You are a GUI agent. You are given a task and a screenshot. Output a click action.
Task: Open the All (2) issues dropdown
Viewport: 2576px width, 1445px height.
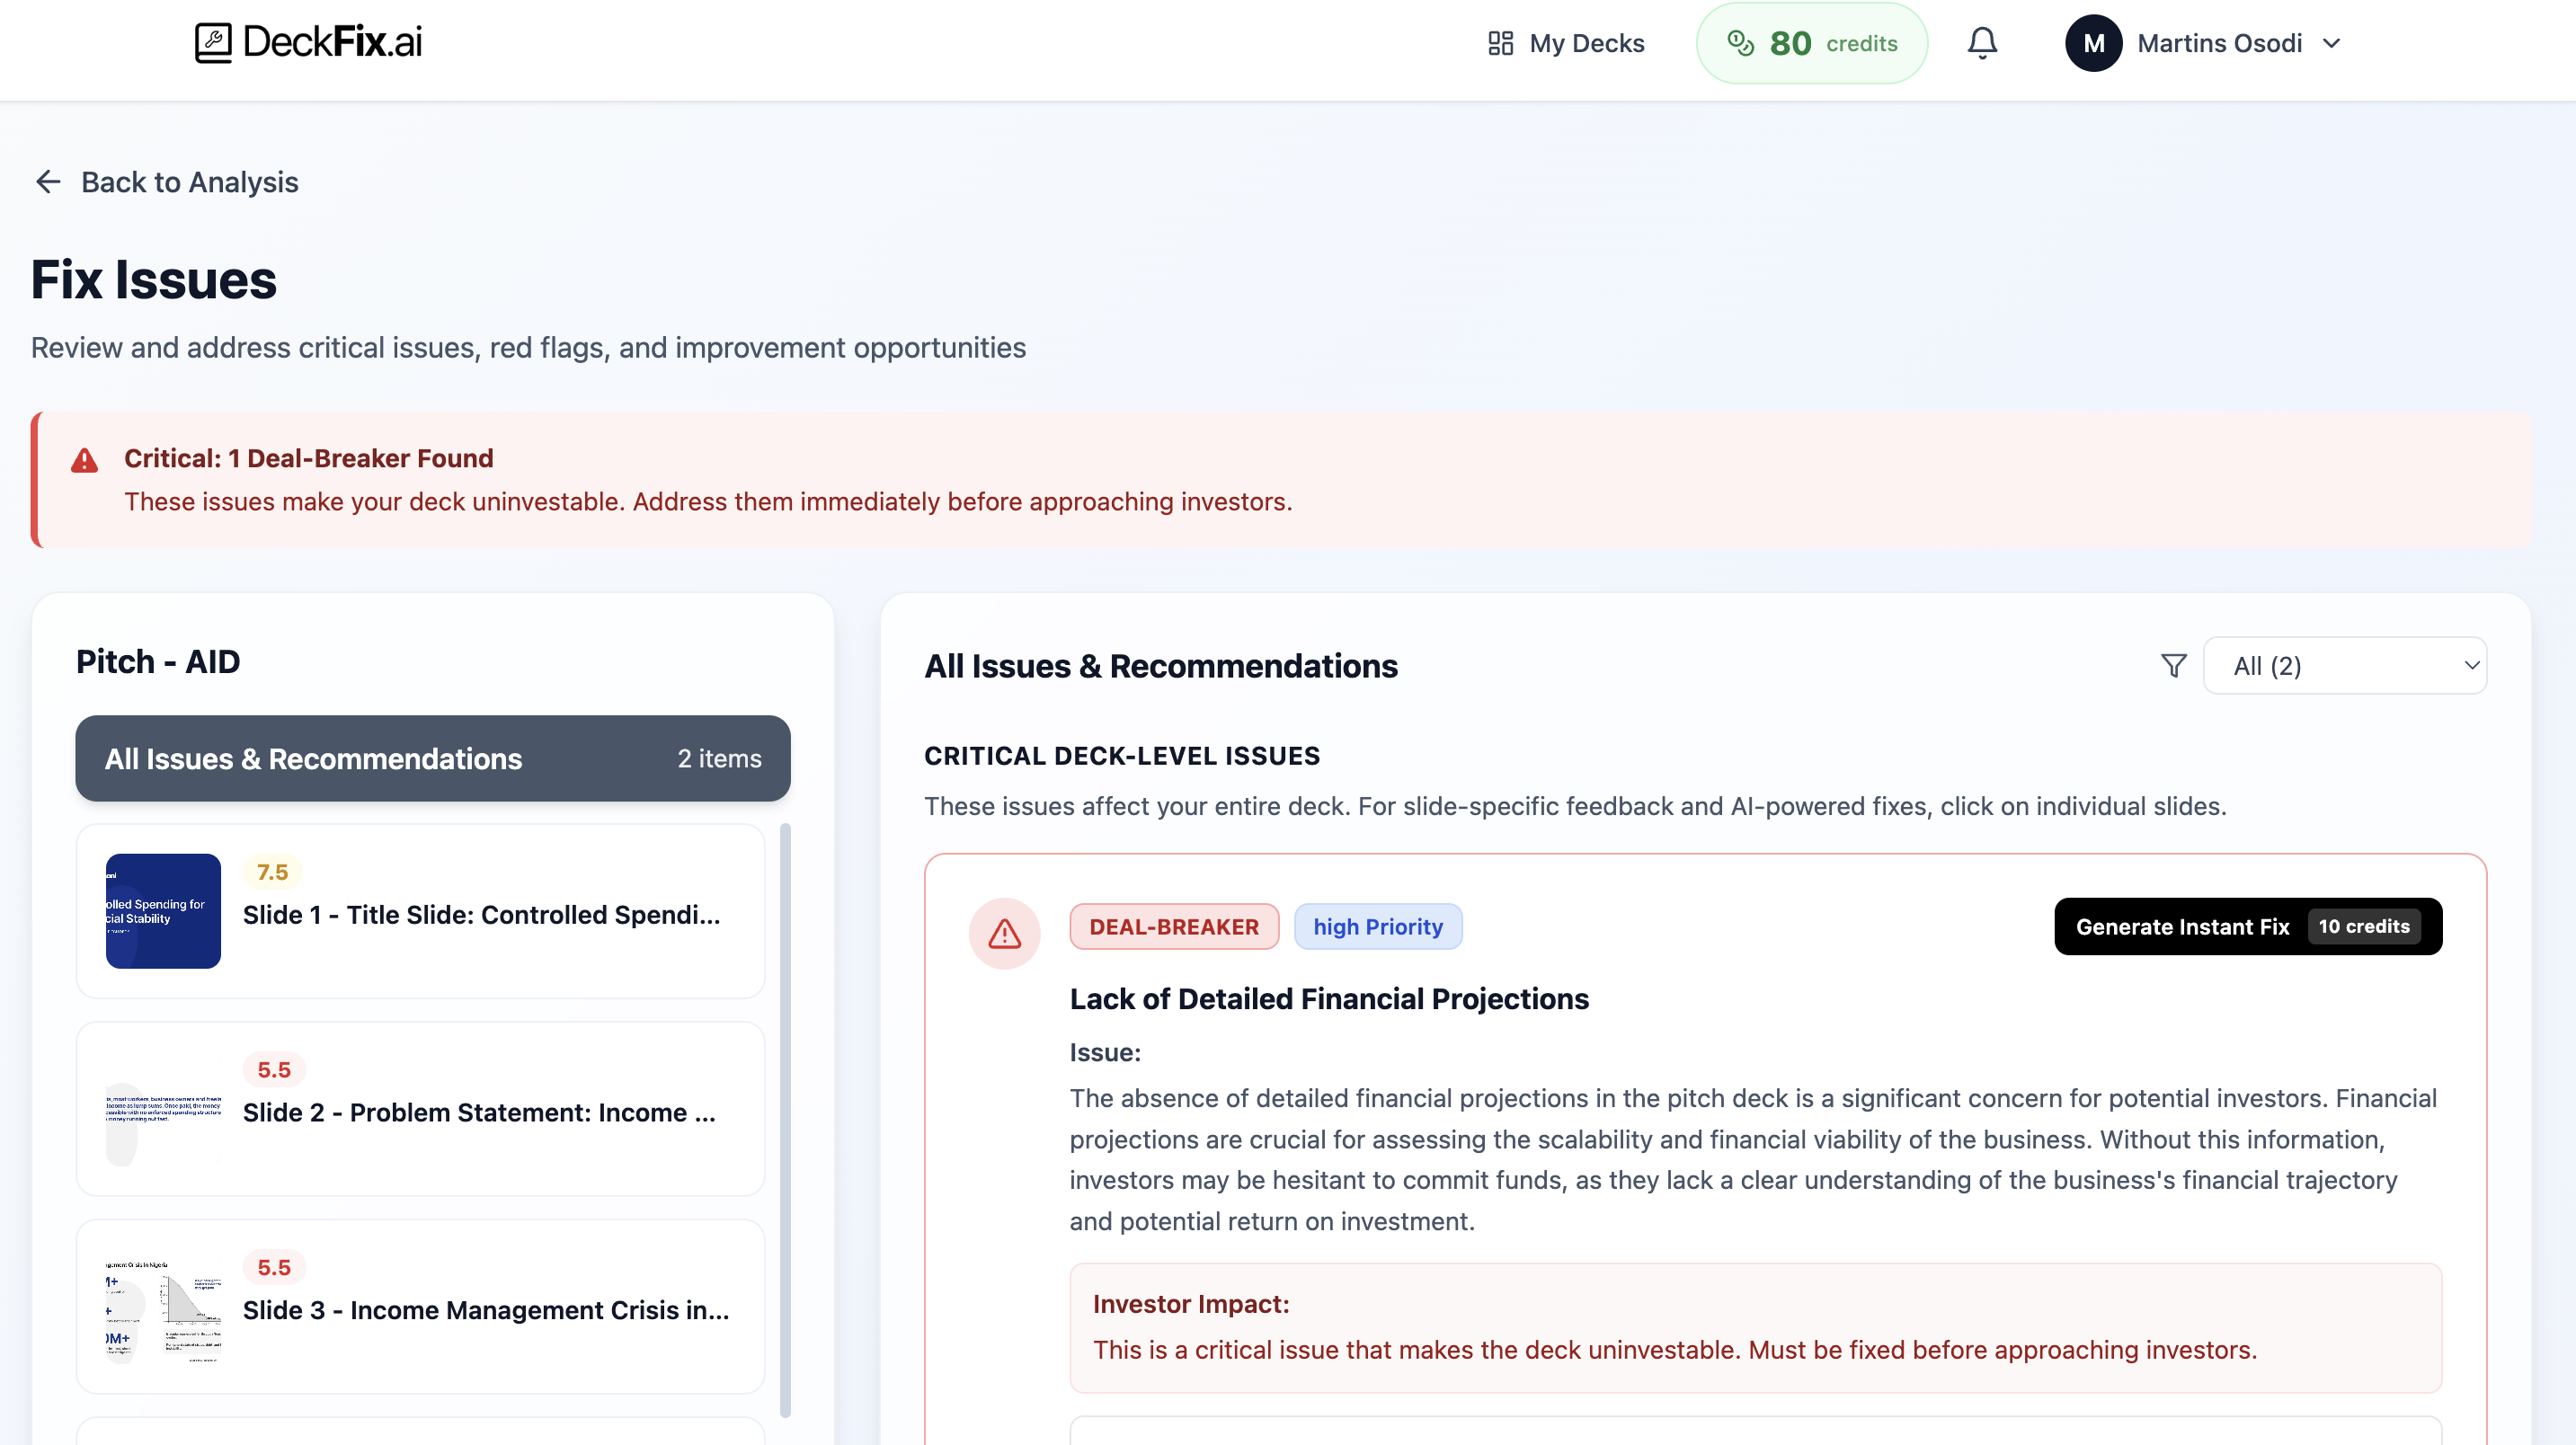2345,665
